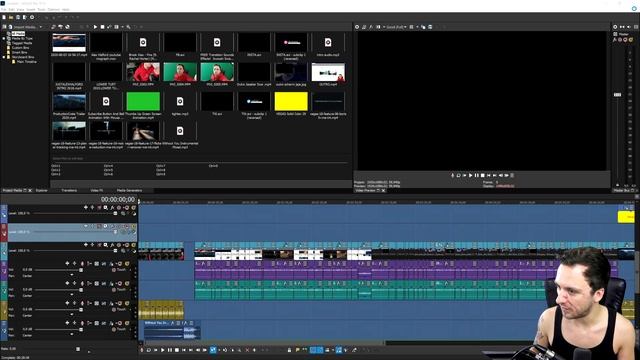Screen dimensions: 640x360
Task: Open the File menu
Action: (4, 9)
